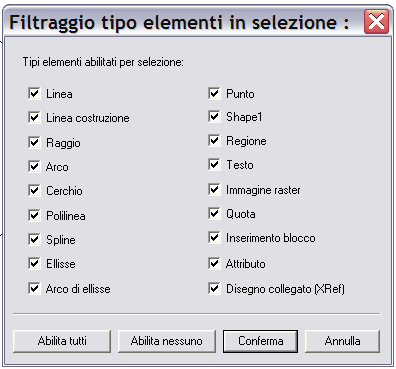Image resolution: width=396 pixels, height=369 pixels.
Task: Cancel dialog using Annulla button
Action: click(x=342, y=341)
